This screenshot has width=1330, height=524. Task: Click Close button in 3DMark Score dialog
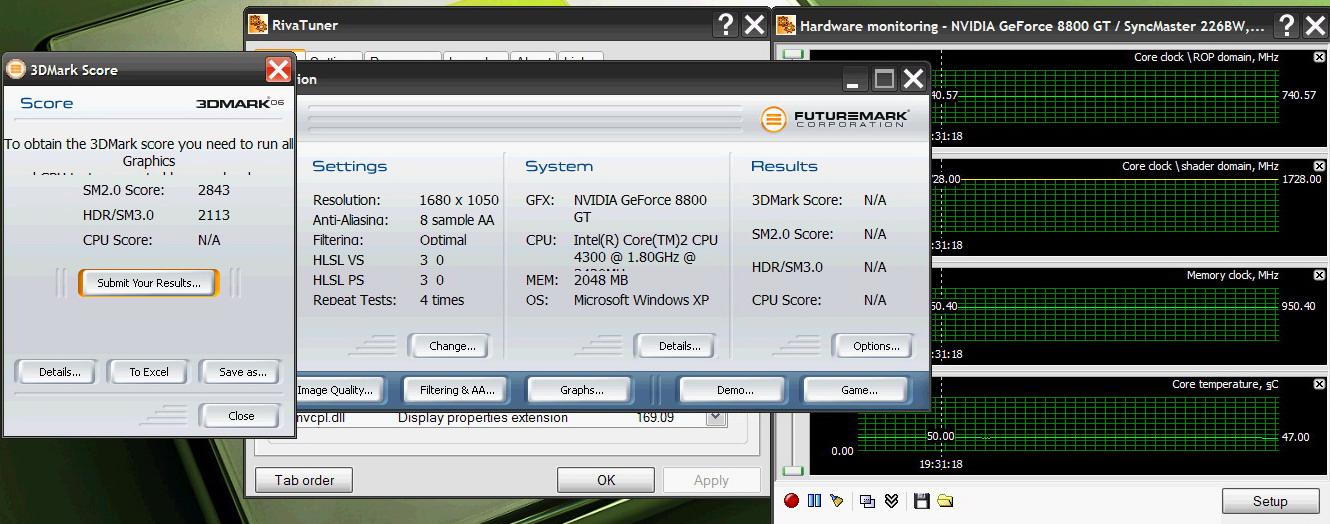coord(241,416)
